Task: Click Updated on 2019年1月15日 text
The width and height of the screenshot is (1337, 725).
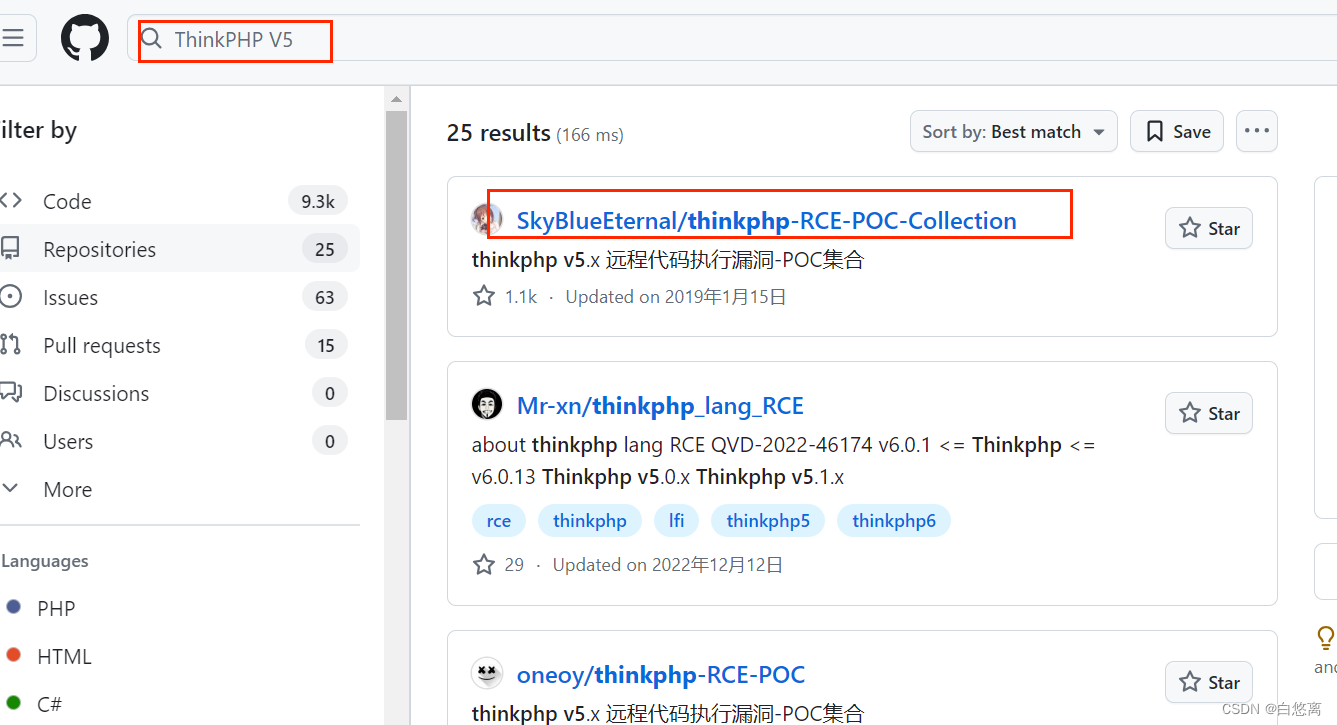Action: coord(676,296)
